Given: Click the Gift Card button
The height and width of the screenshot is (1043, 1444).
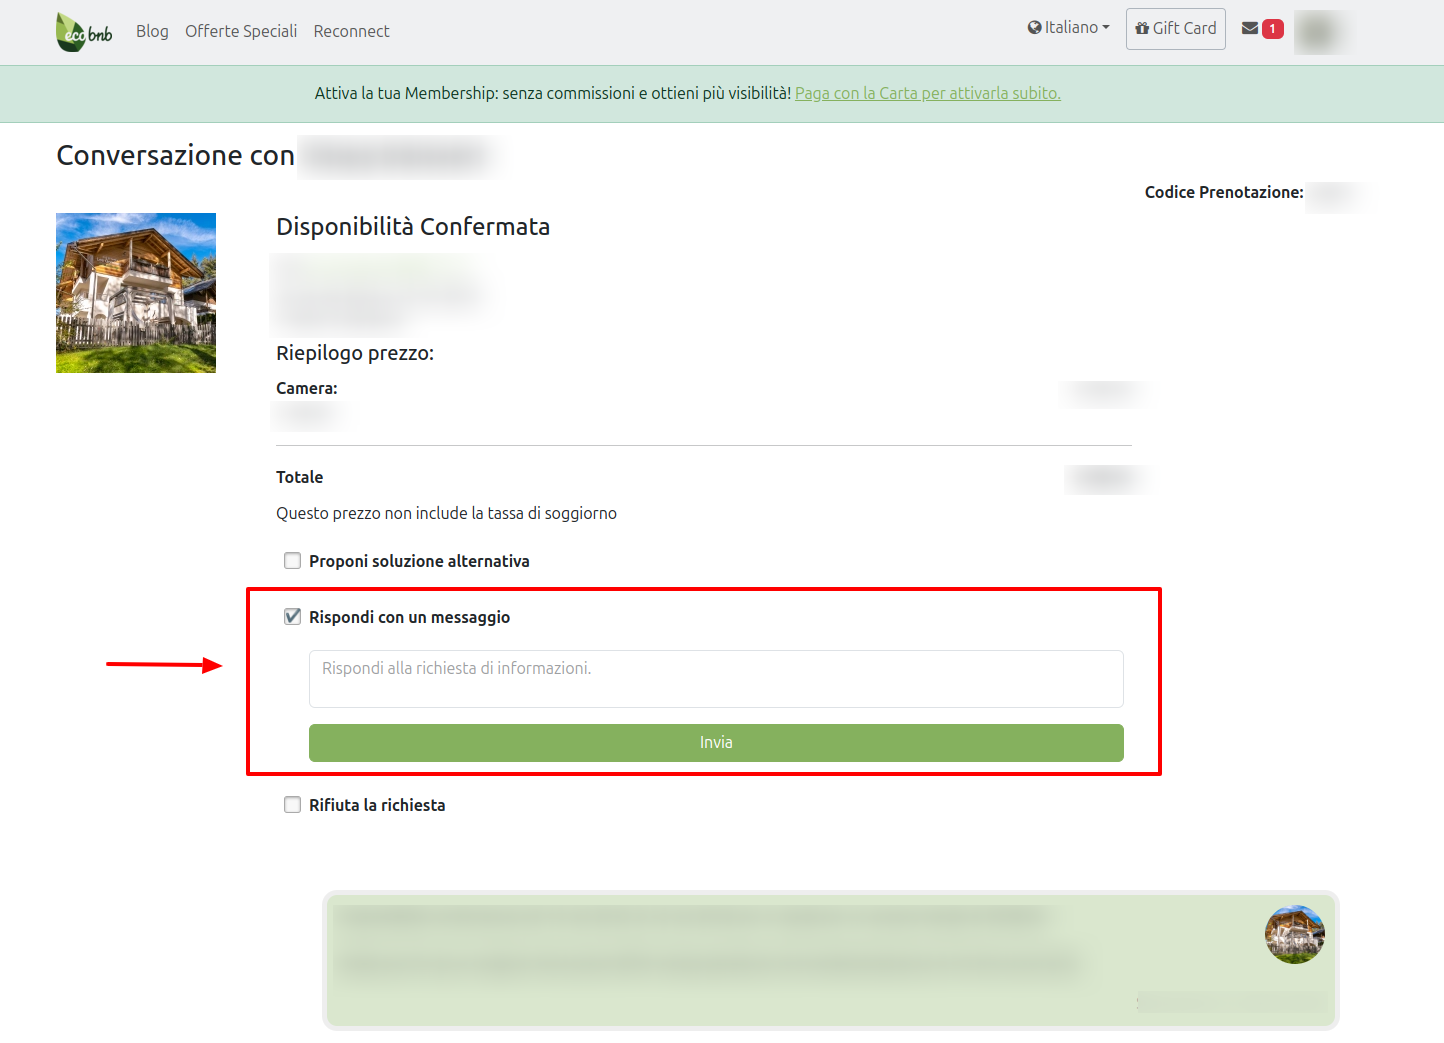Looking at the screenshot, I should [1175, 29].
